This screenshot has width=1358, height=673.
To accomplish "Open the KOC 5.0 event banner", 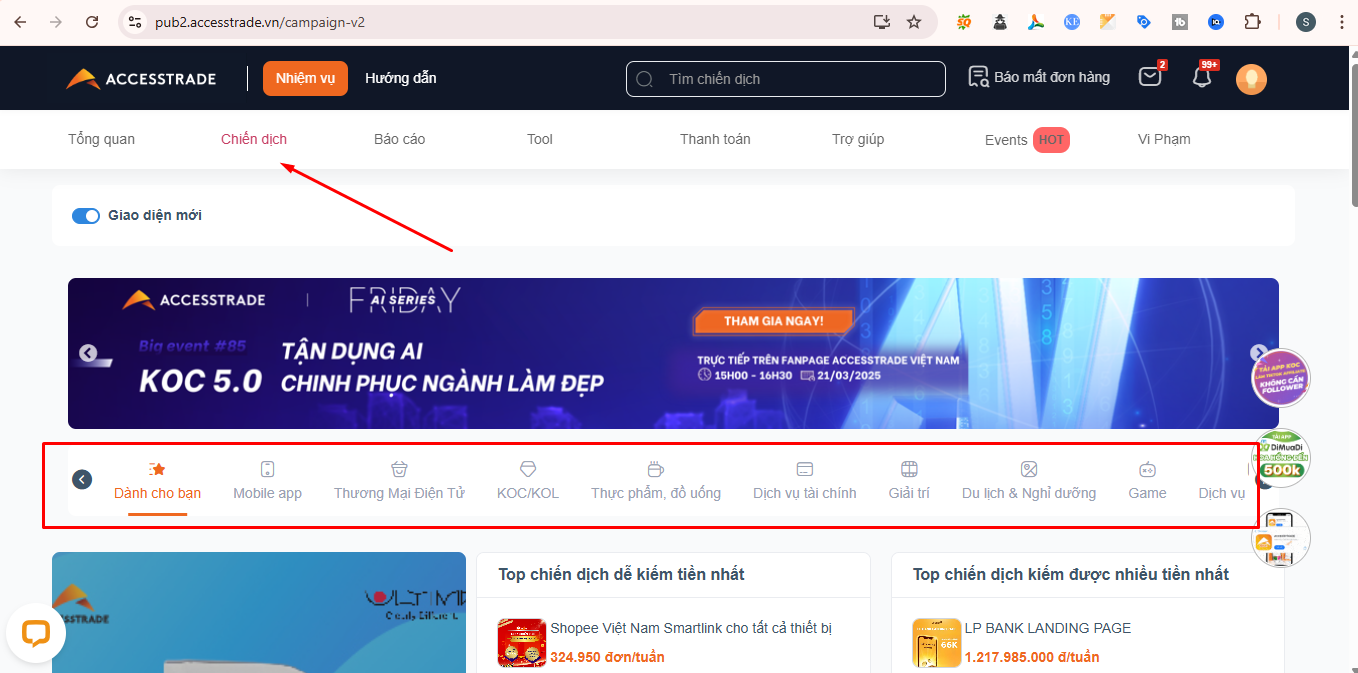I will 673,353.
